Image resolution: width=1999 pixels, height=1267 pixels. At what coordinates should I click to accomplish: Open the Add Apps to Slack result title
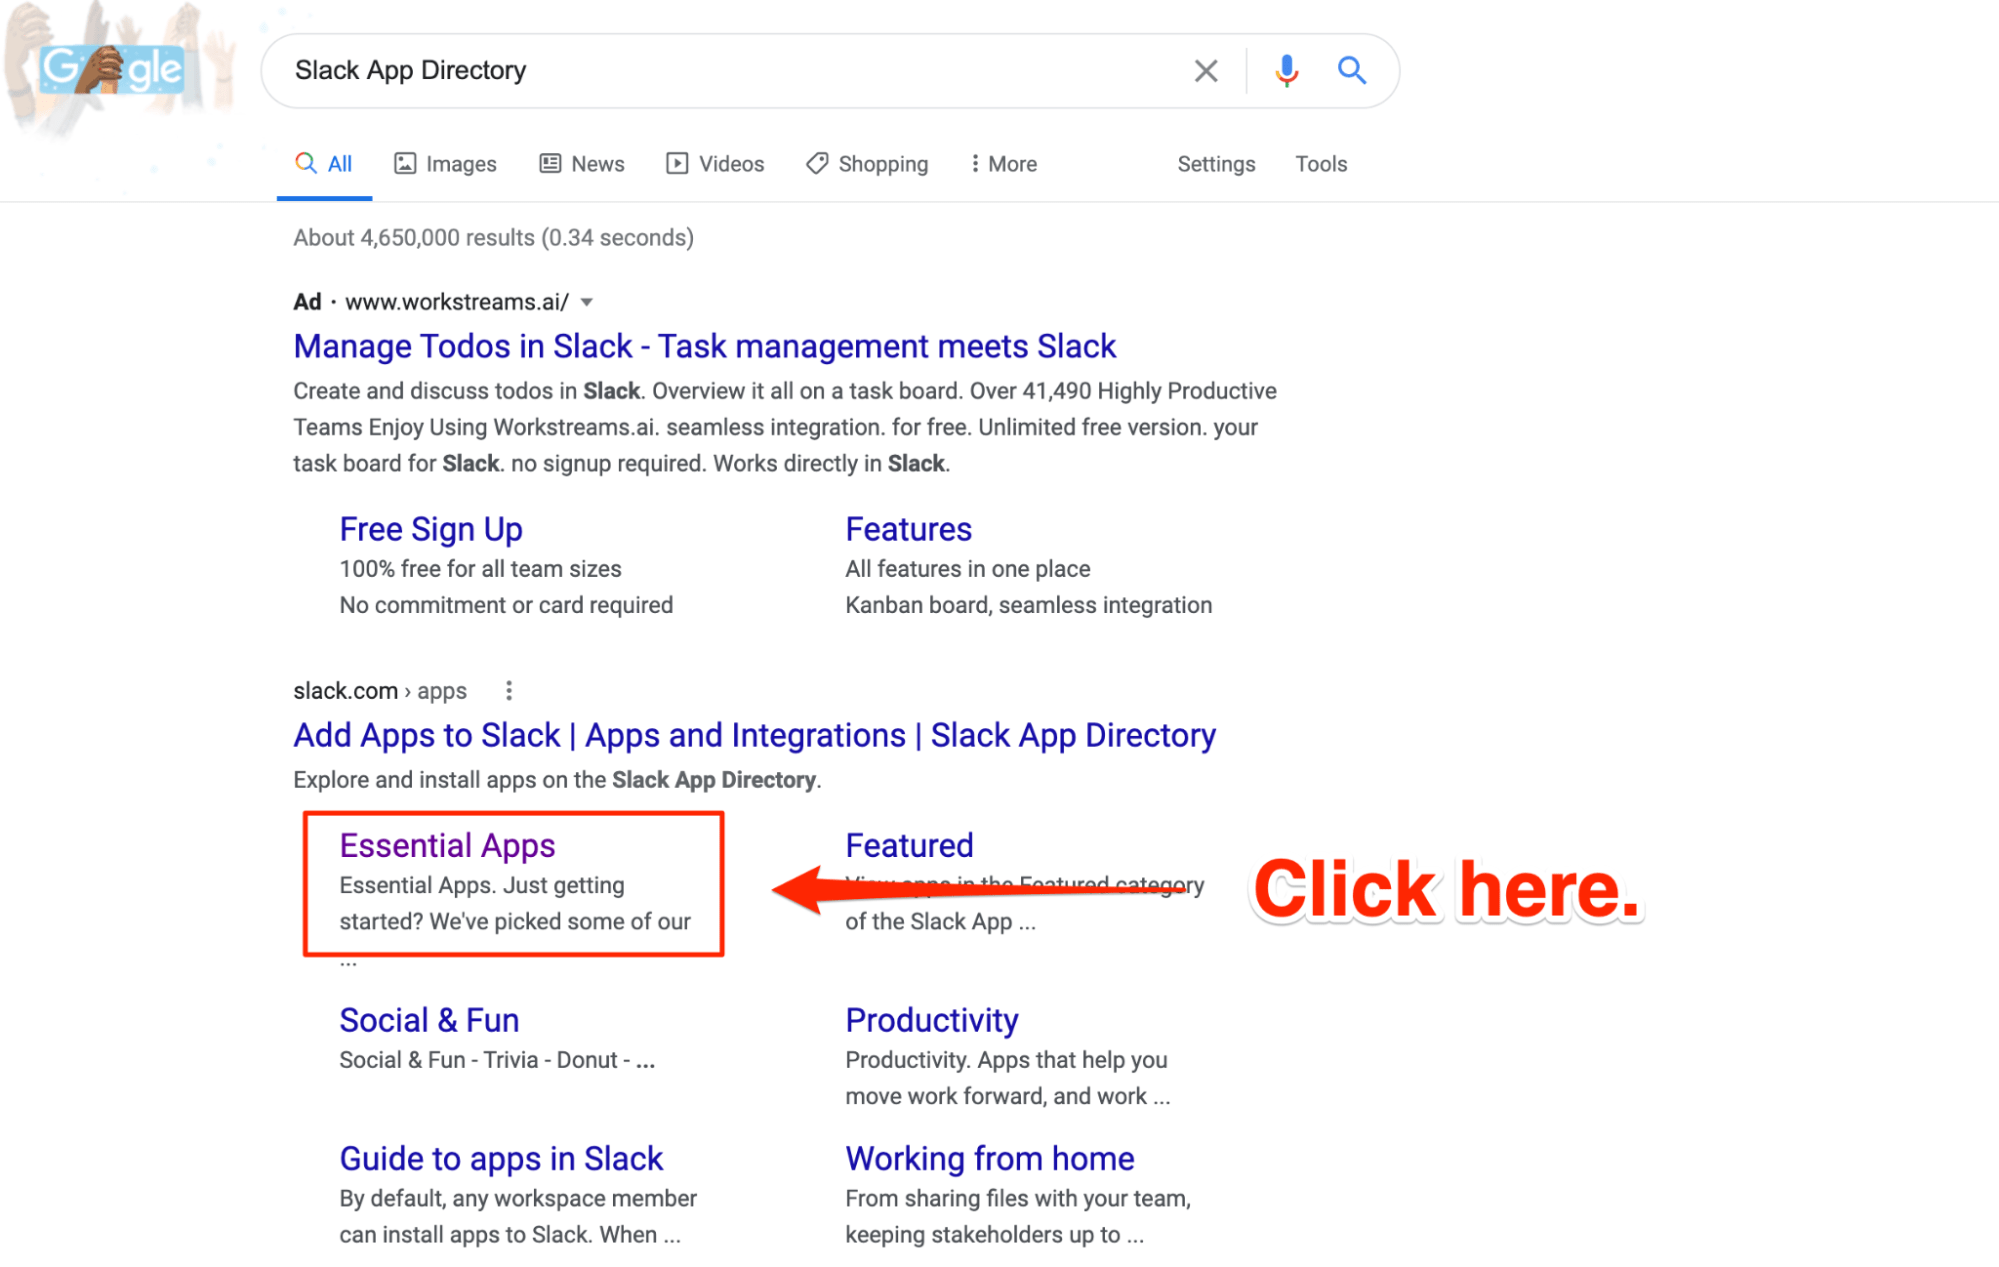coord(754,735)
